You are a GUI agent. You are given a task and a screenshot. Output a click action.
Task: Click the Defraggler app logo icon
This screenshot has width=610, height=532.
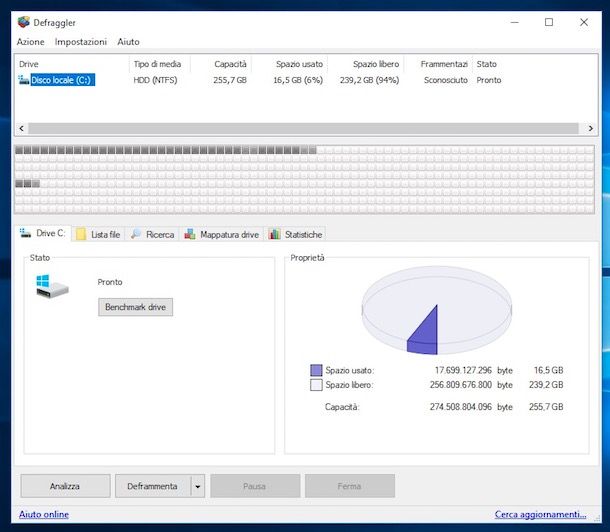[x=24, y=22]
